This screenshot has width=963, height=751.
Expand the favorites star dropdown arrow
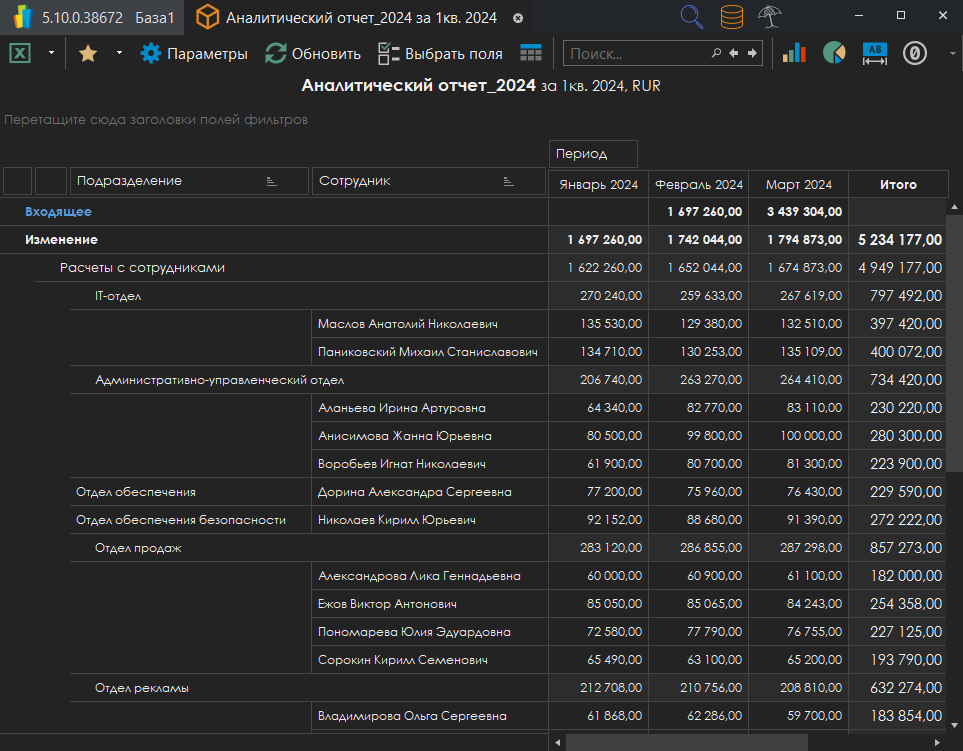tap(119, 54)
